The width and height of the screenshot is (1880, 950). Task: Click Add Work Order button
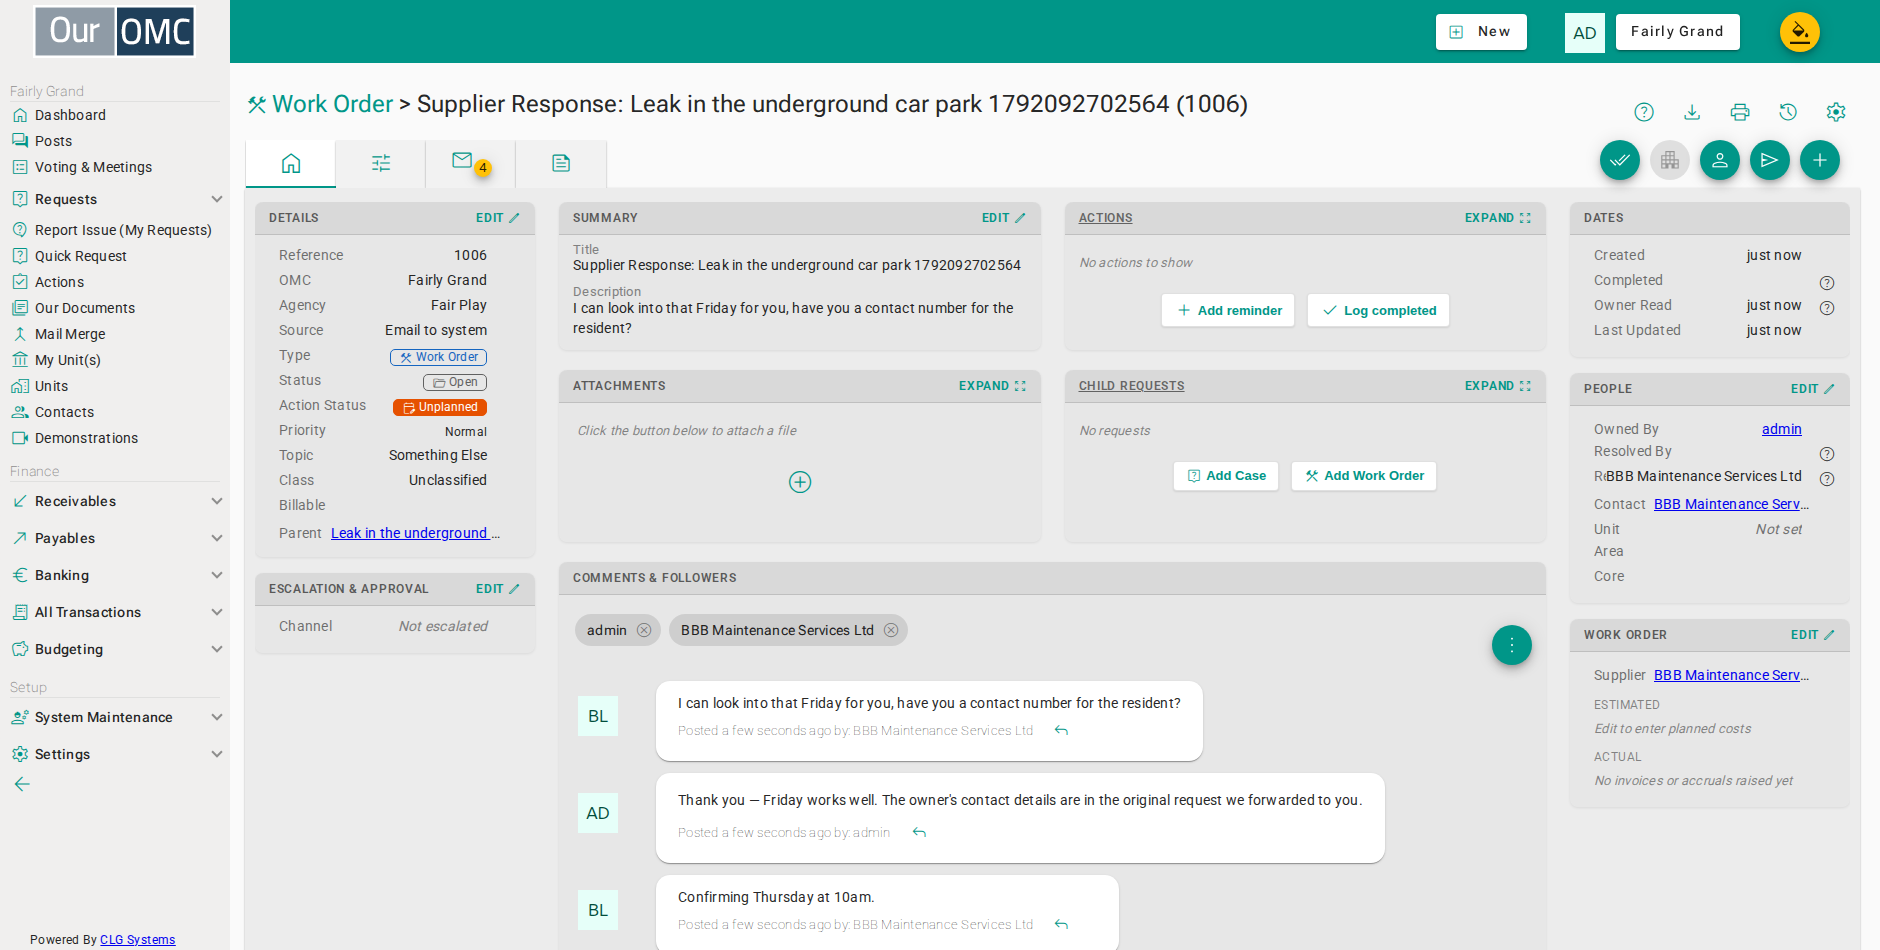point(1364,476)
